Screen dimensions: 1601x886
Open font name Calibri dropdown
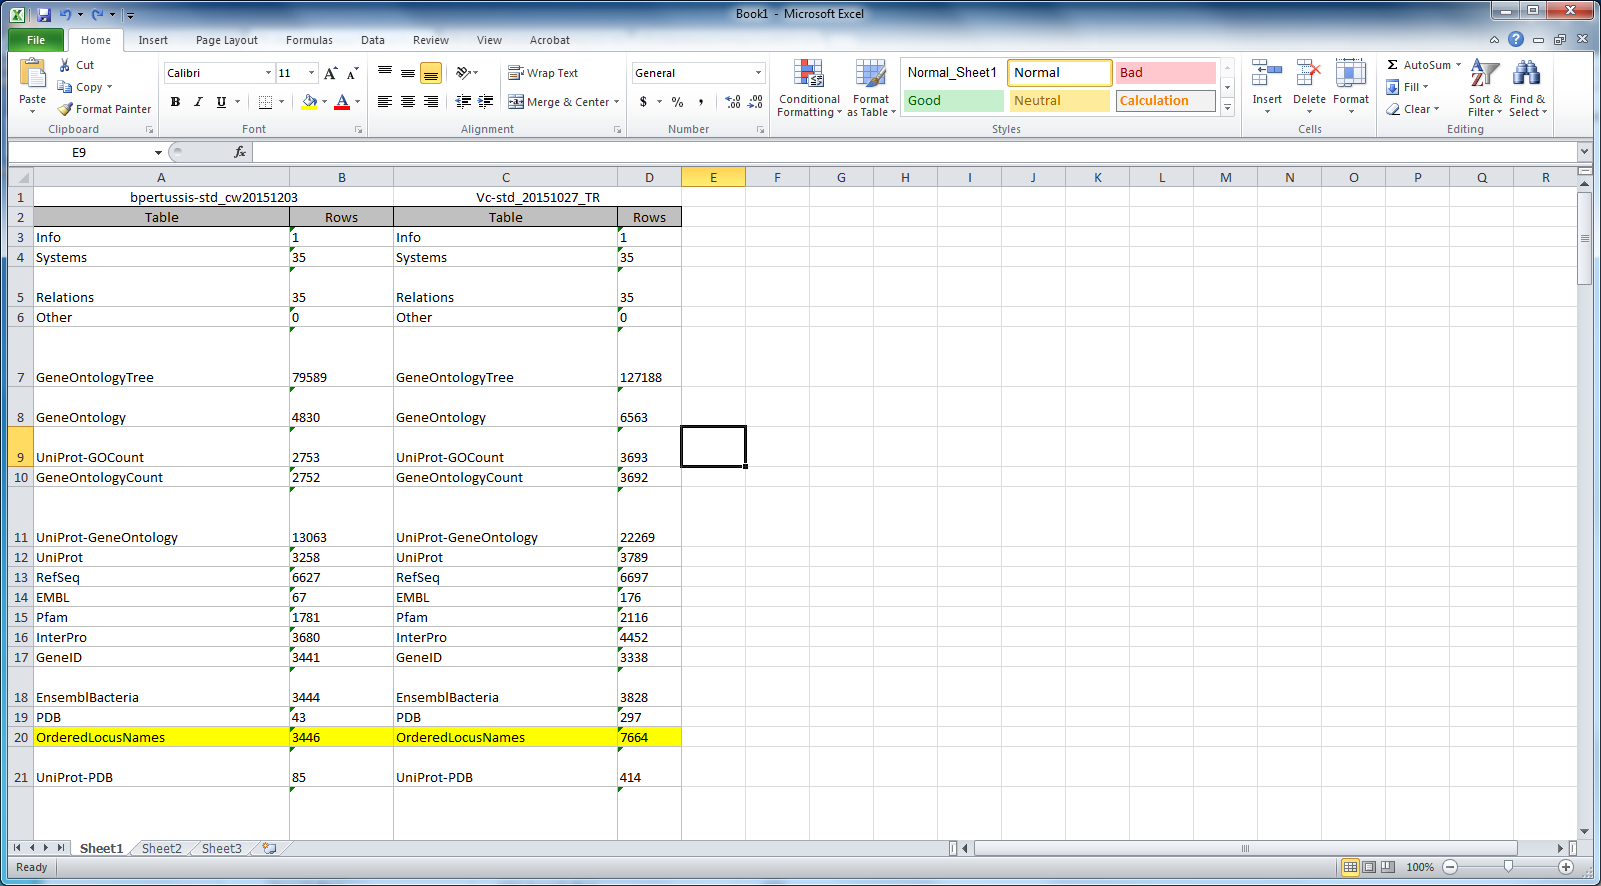tap(268, 73)
